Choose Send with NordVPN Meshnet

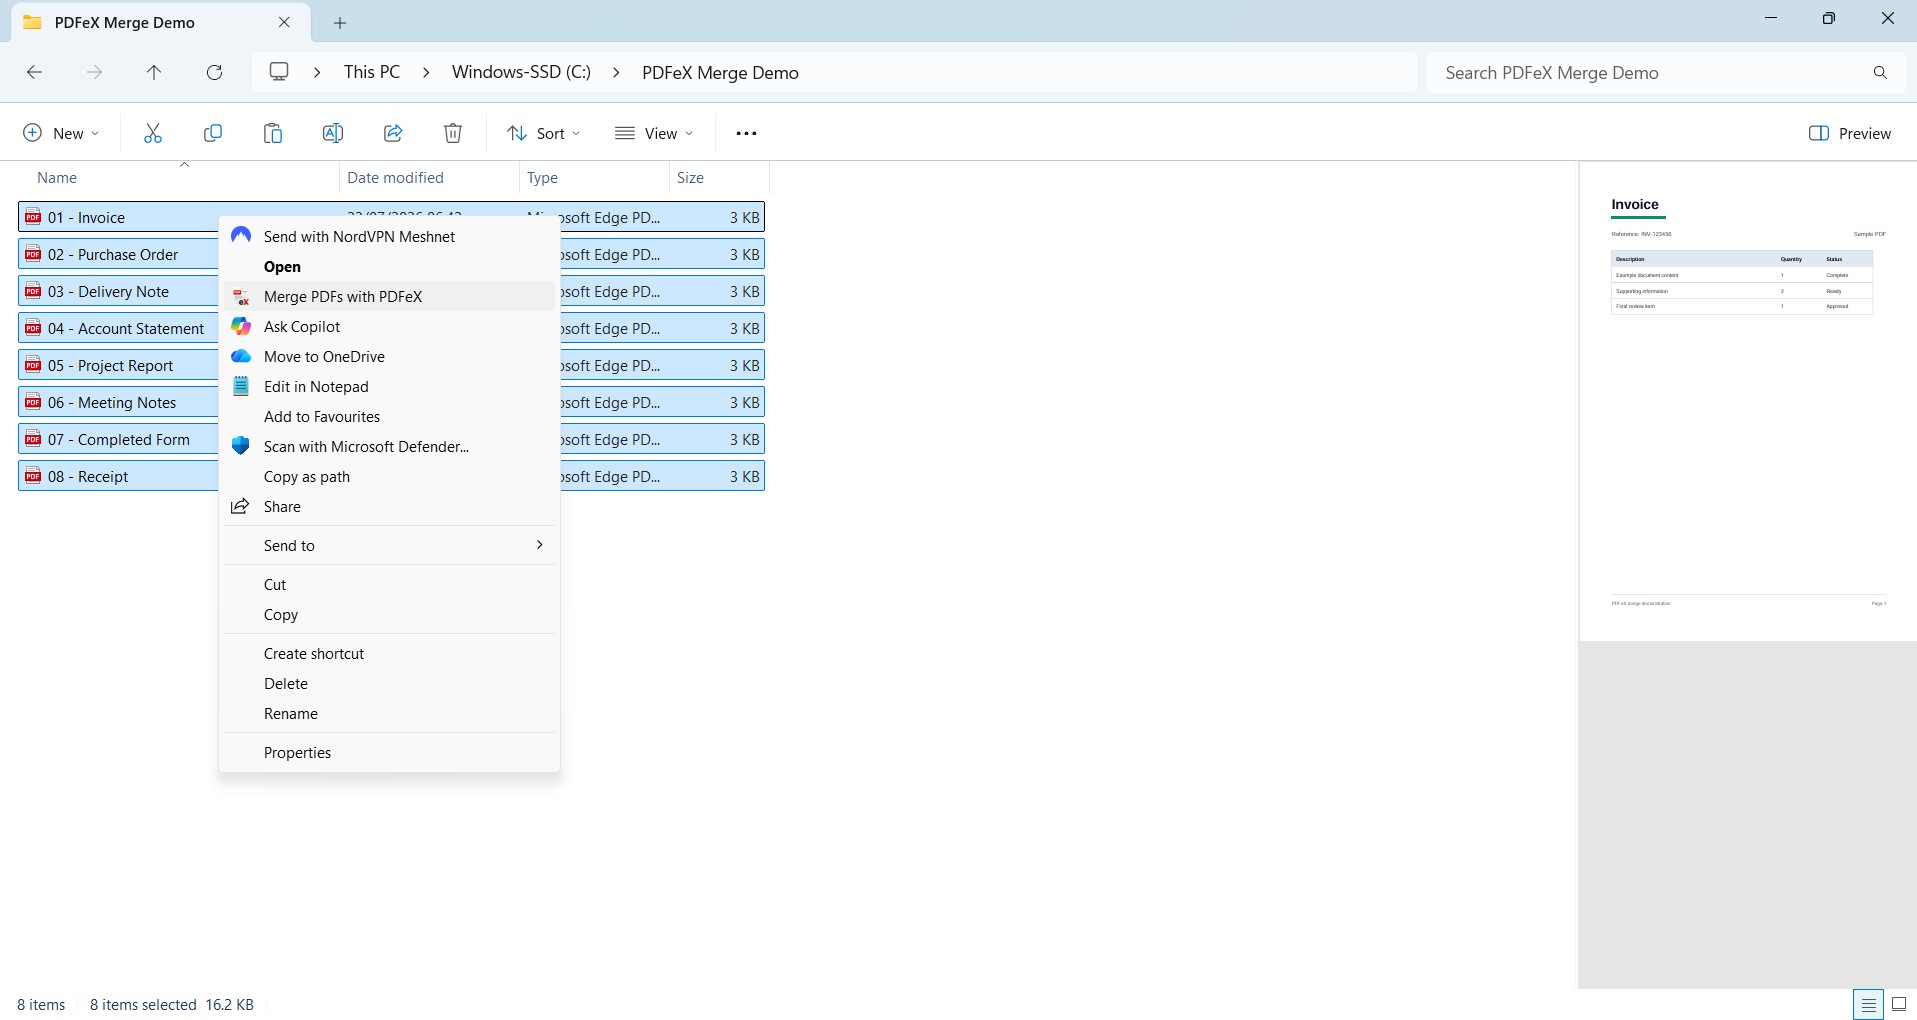point(389,236)
